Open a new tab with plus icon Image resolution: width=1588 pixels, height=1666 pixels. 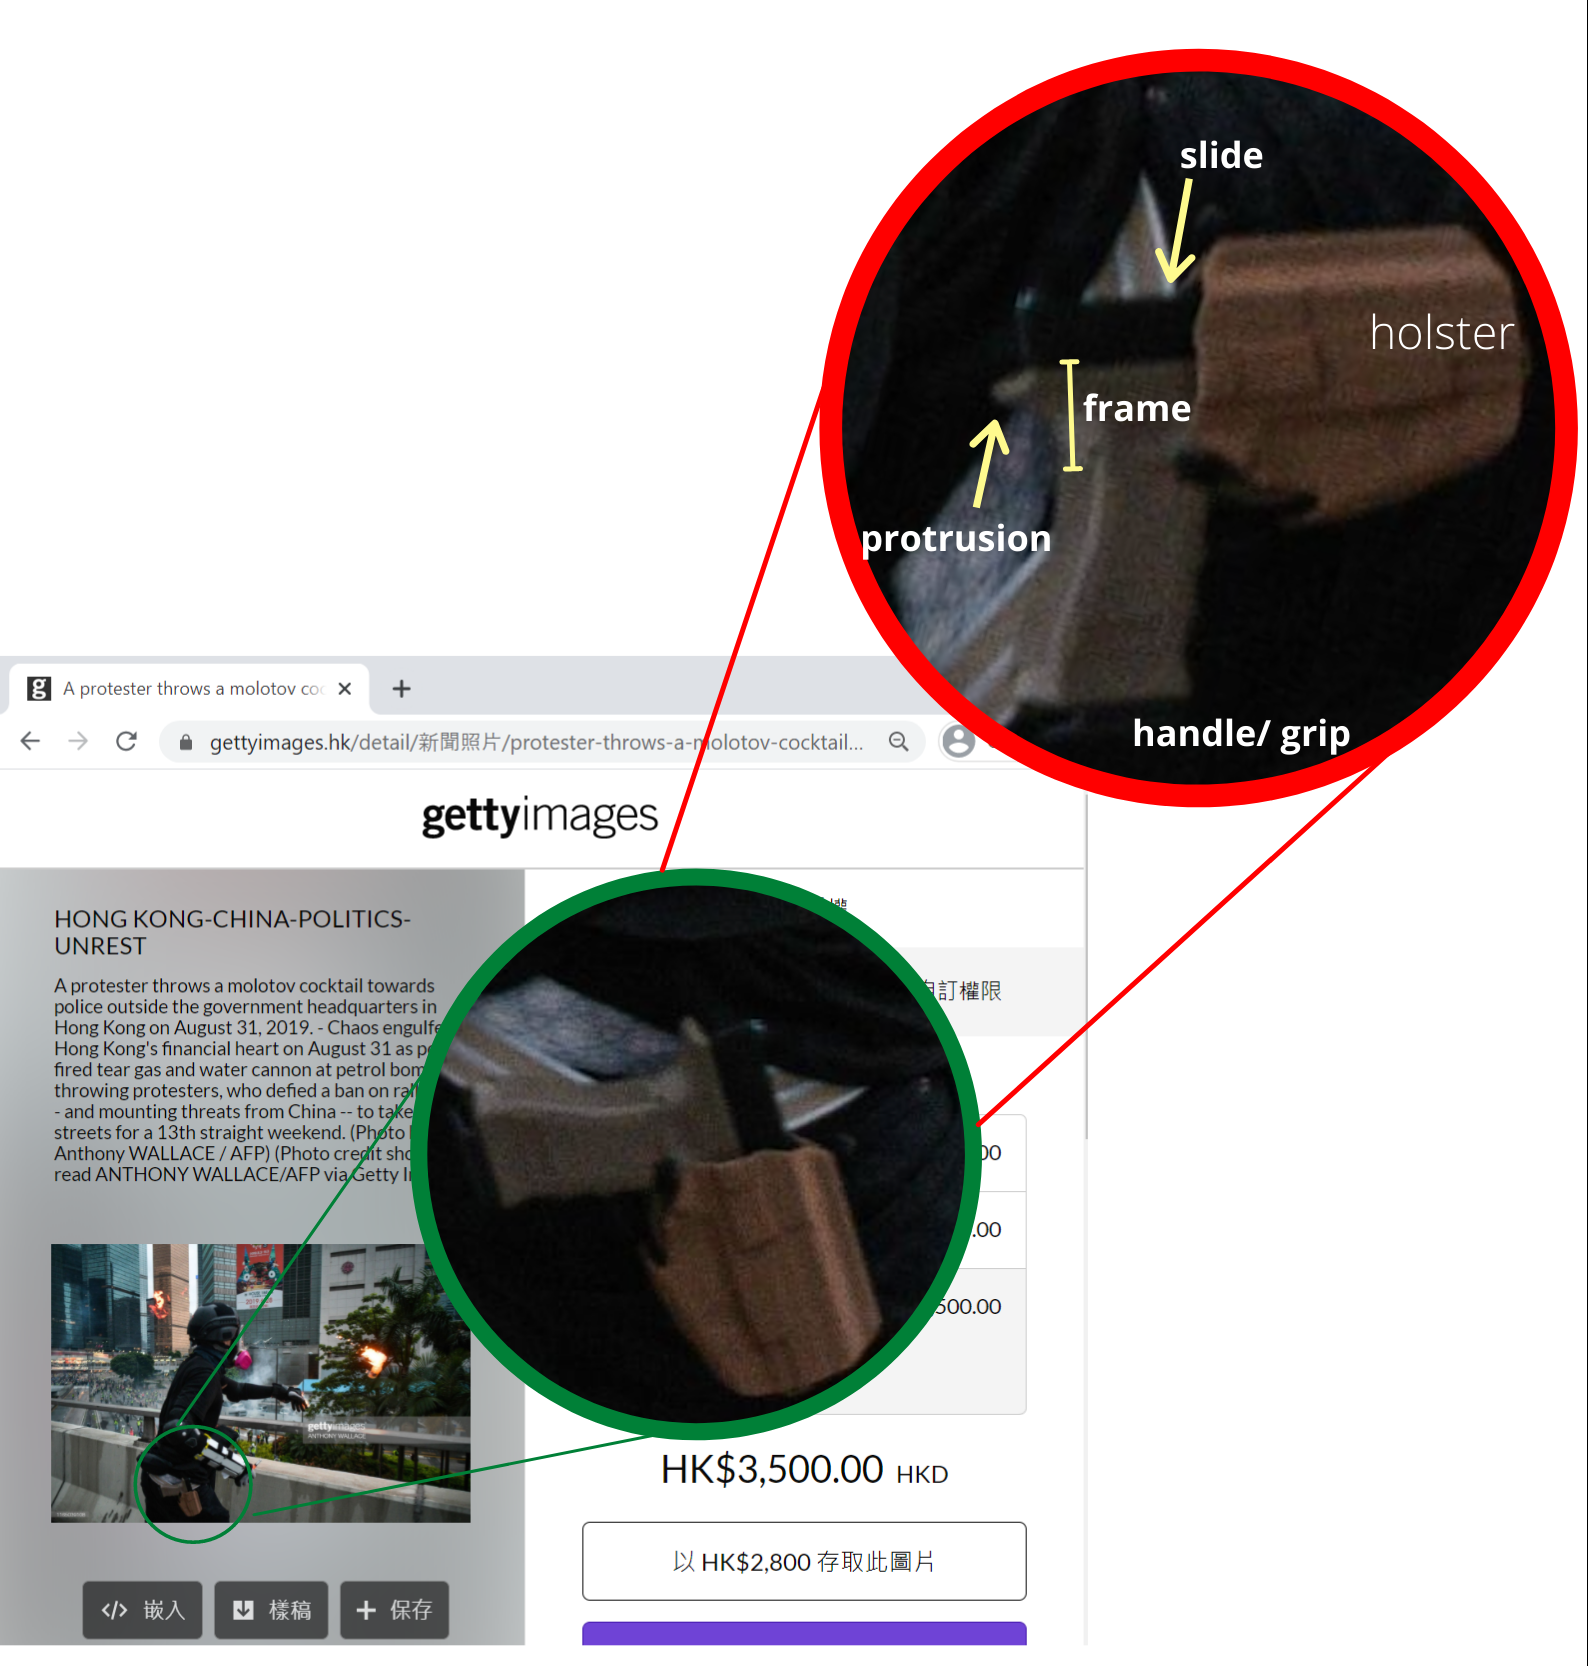[x=401, y=688]
